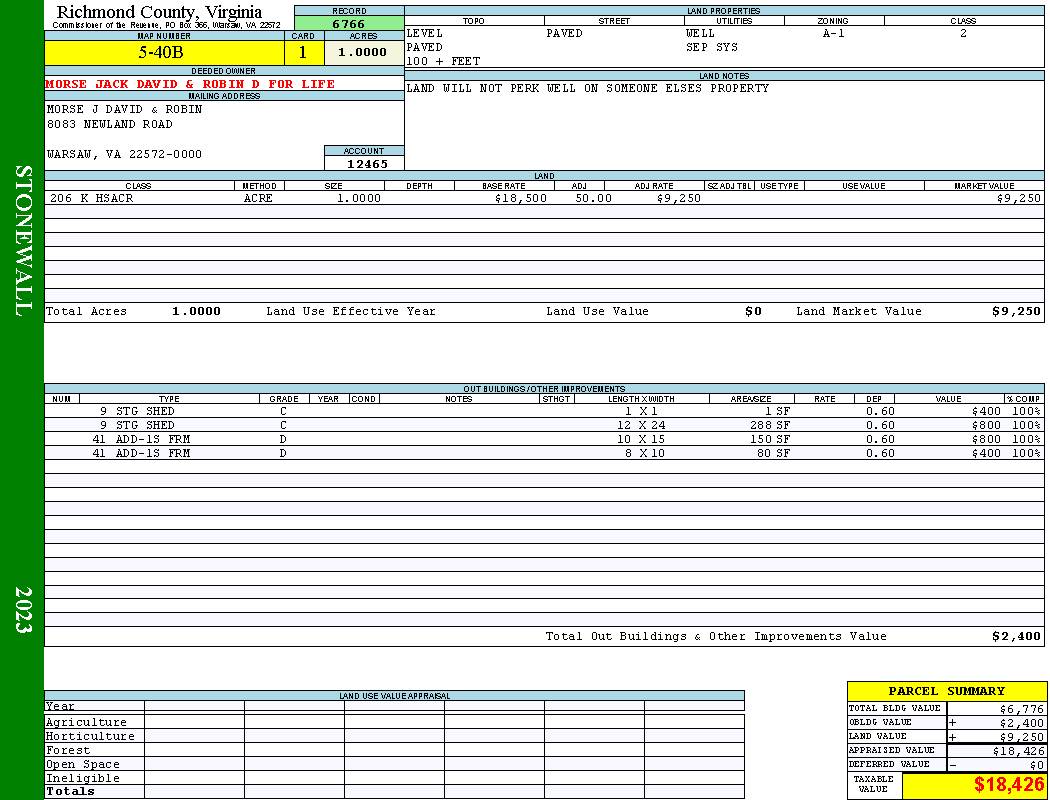Click the 2023 year on green sidebar

click(23, 610)
